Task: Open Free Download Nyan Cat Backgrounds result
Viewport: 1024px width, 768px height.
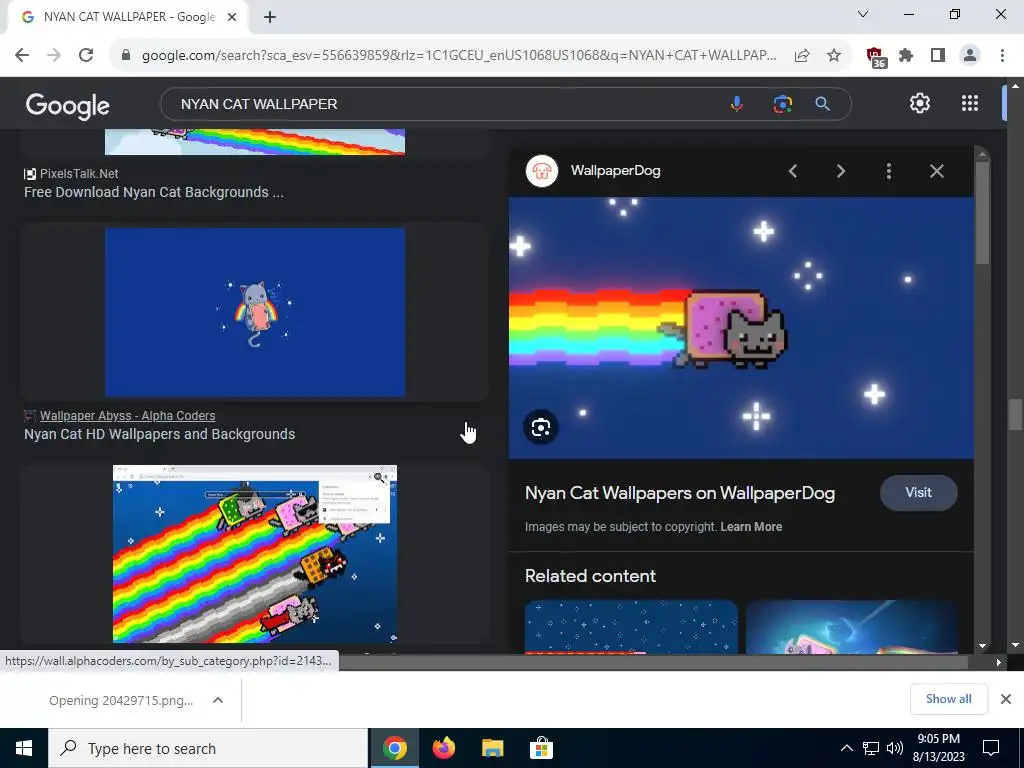Action: coord(153,192)
